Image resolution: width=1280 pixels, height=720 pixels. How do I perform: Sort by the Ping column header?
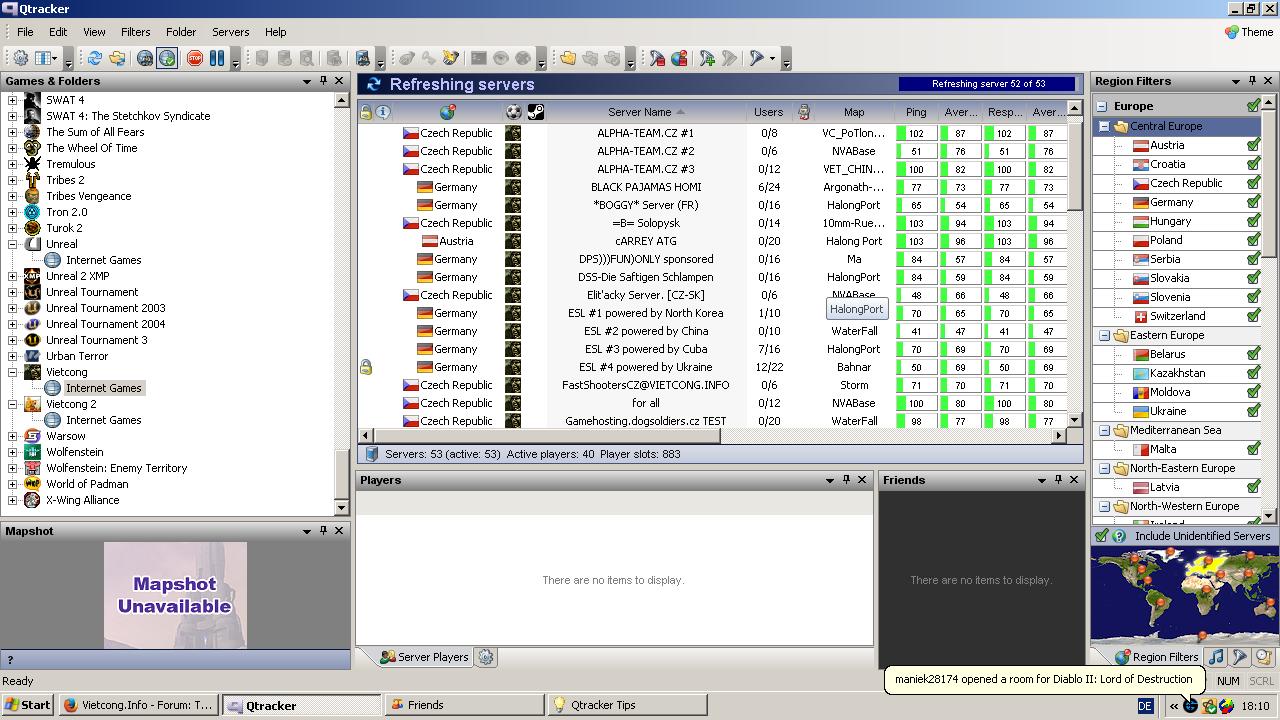click(x=916, y=112)
